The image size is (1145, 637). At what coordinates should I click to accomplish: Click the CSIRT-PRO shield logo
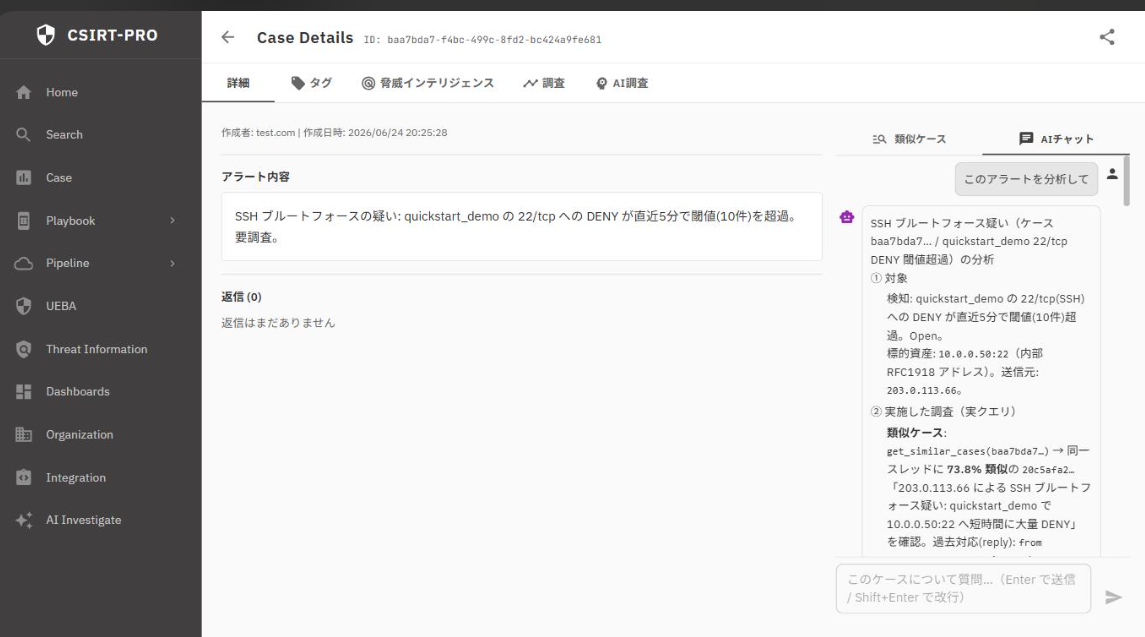pyautogui.click(x=45, y=34)
